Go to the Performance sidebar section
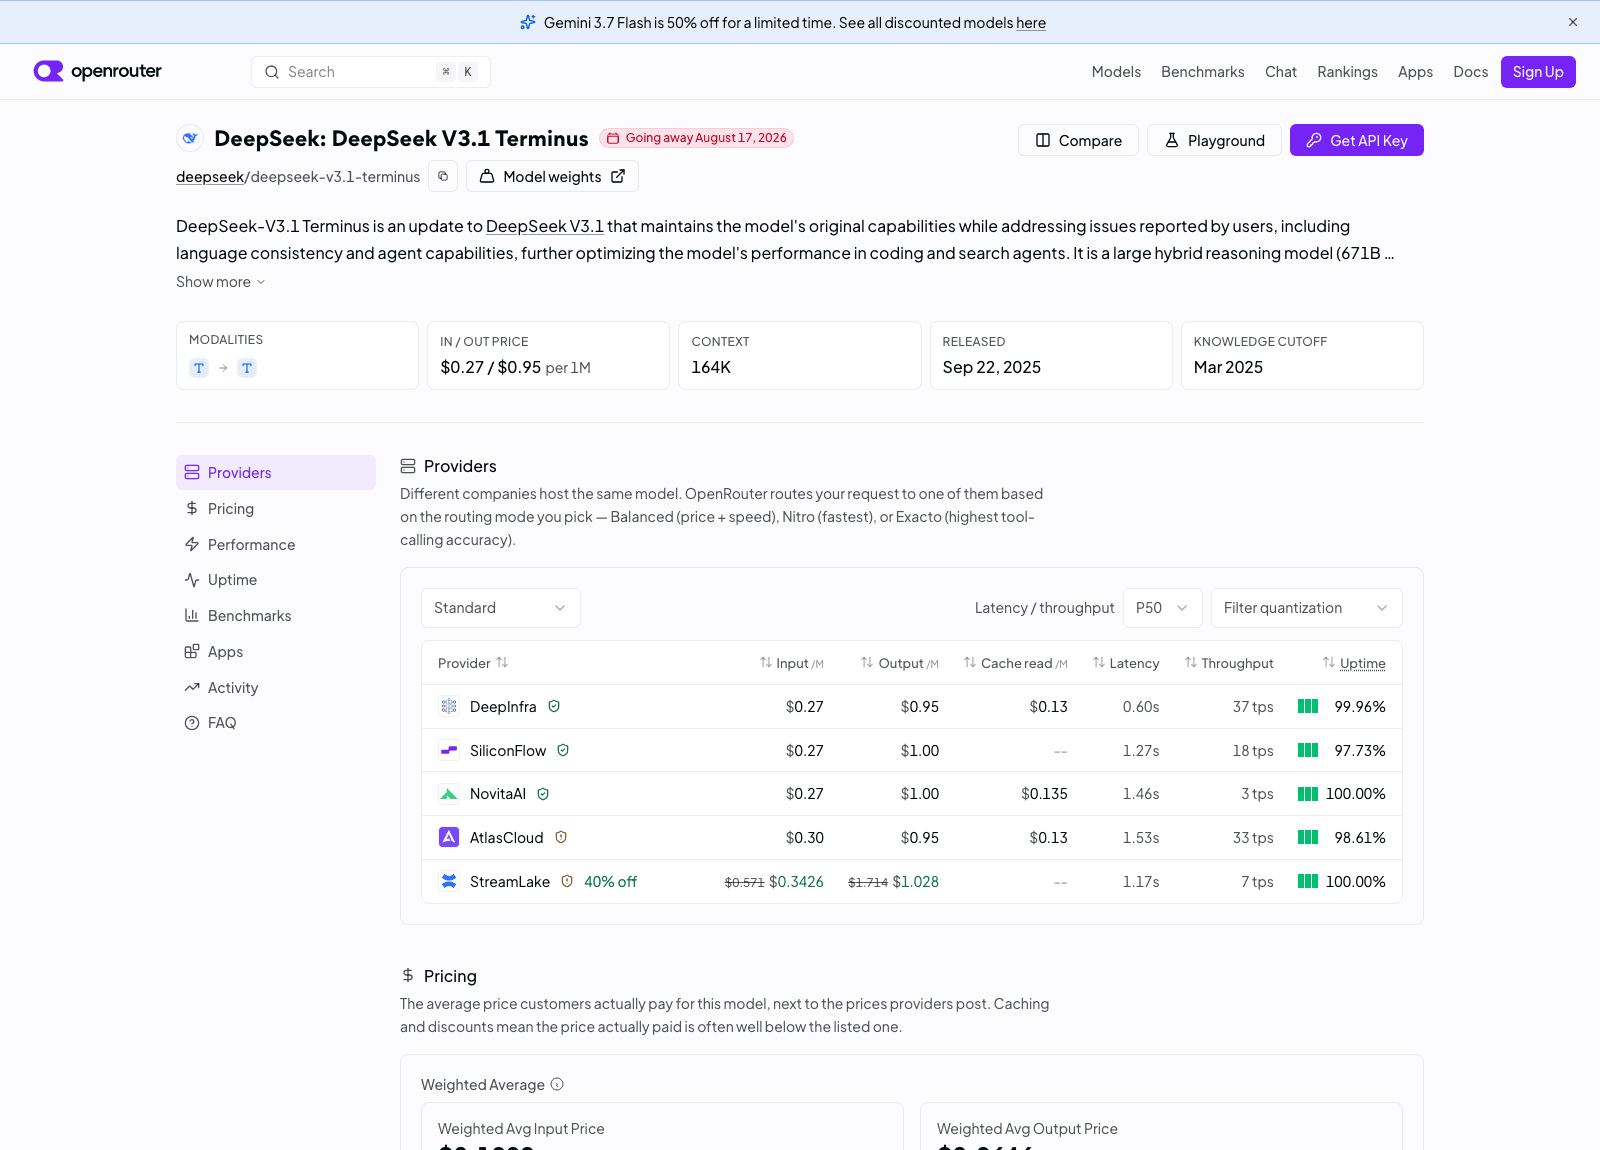Screen dimensions: 1600x1150 point(276,545)
